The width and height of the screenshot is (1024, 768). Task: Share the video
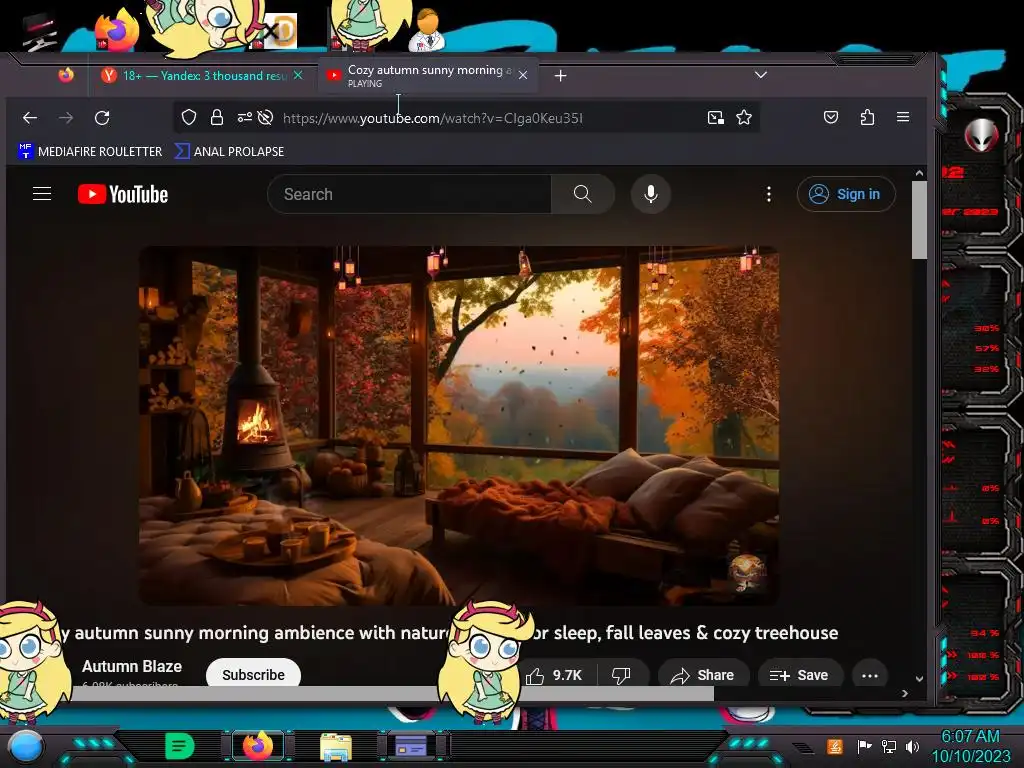pos(703,675)
